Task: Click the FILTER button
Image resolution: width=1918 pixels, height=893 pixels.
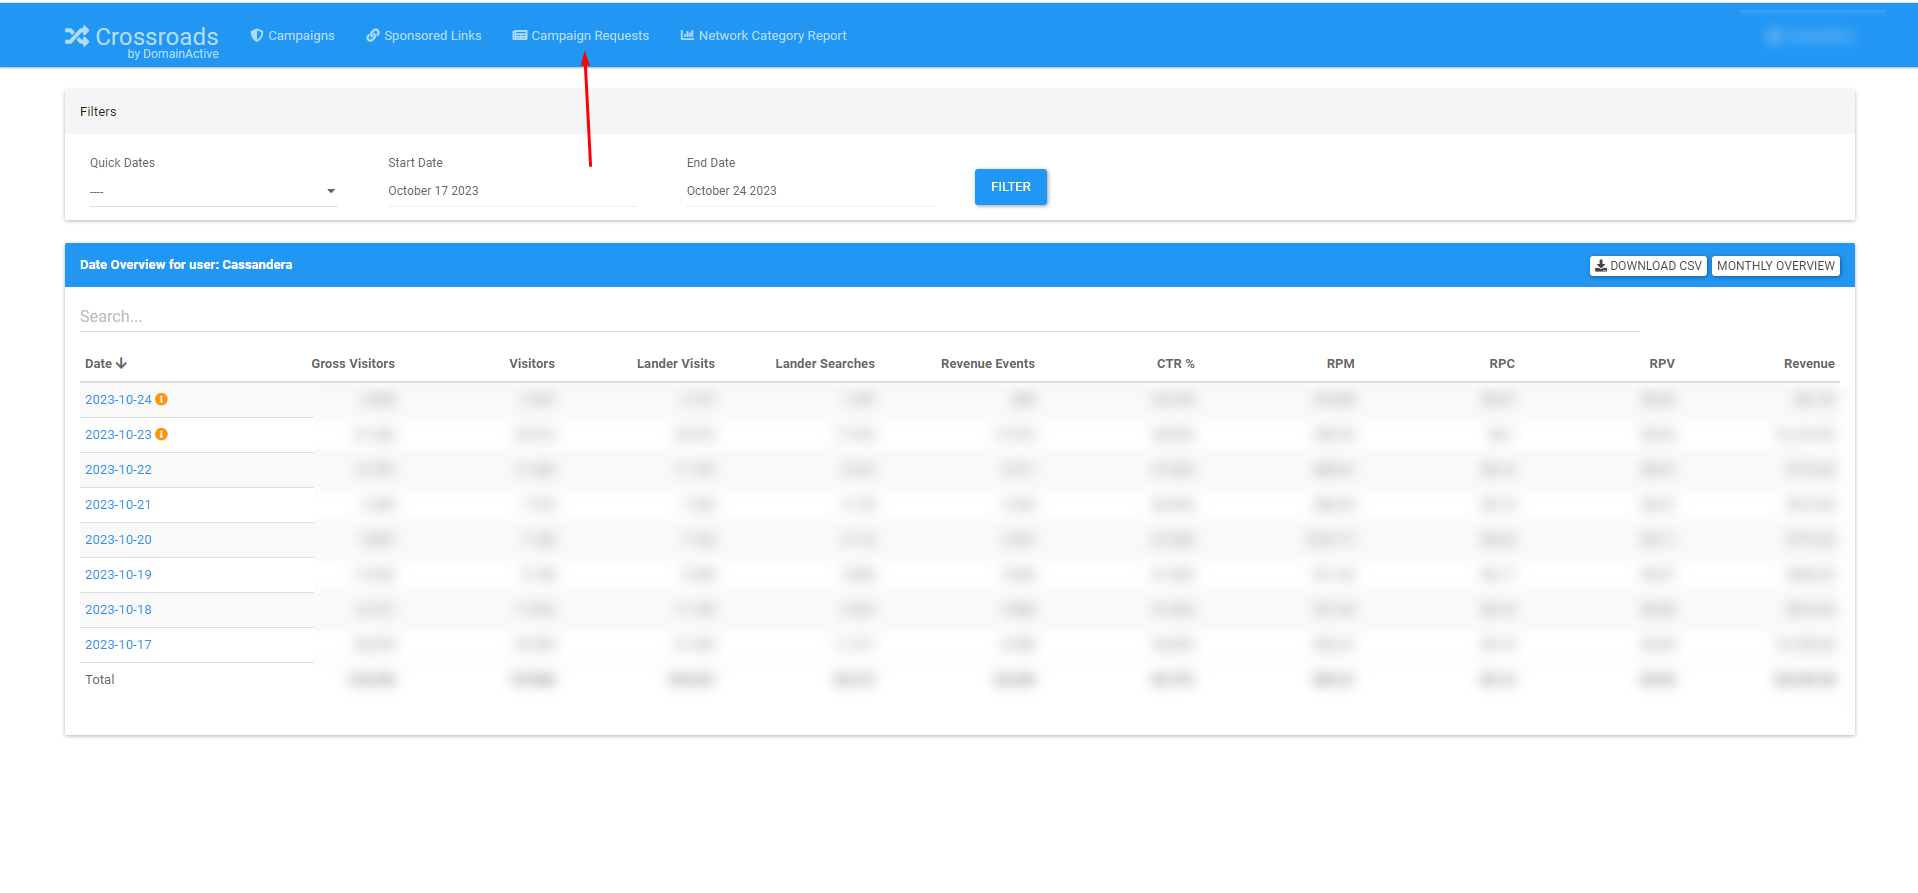Action: [x=1011, y=187]
